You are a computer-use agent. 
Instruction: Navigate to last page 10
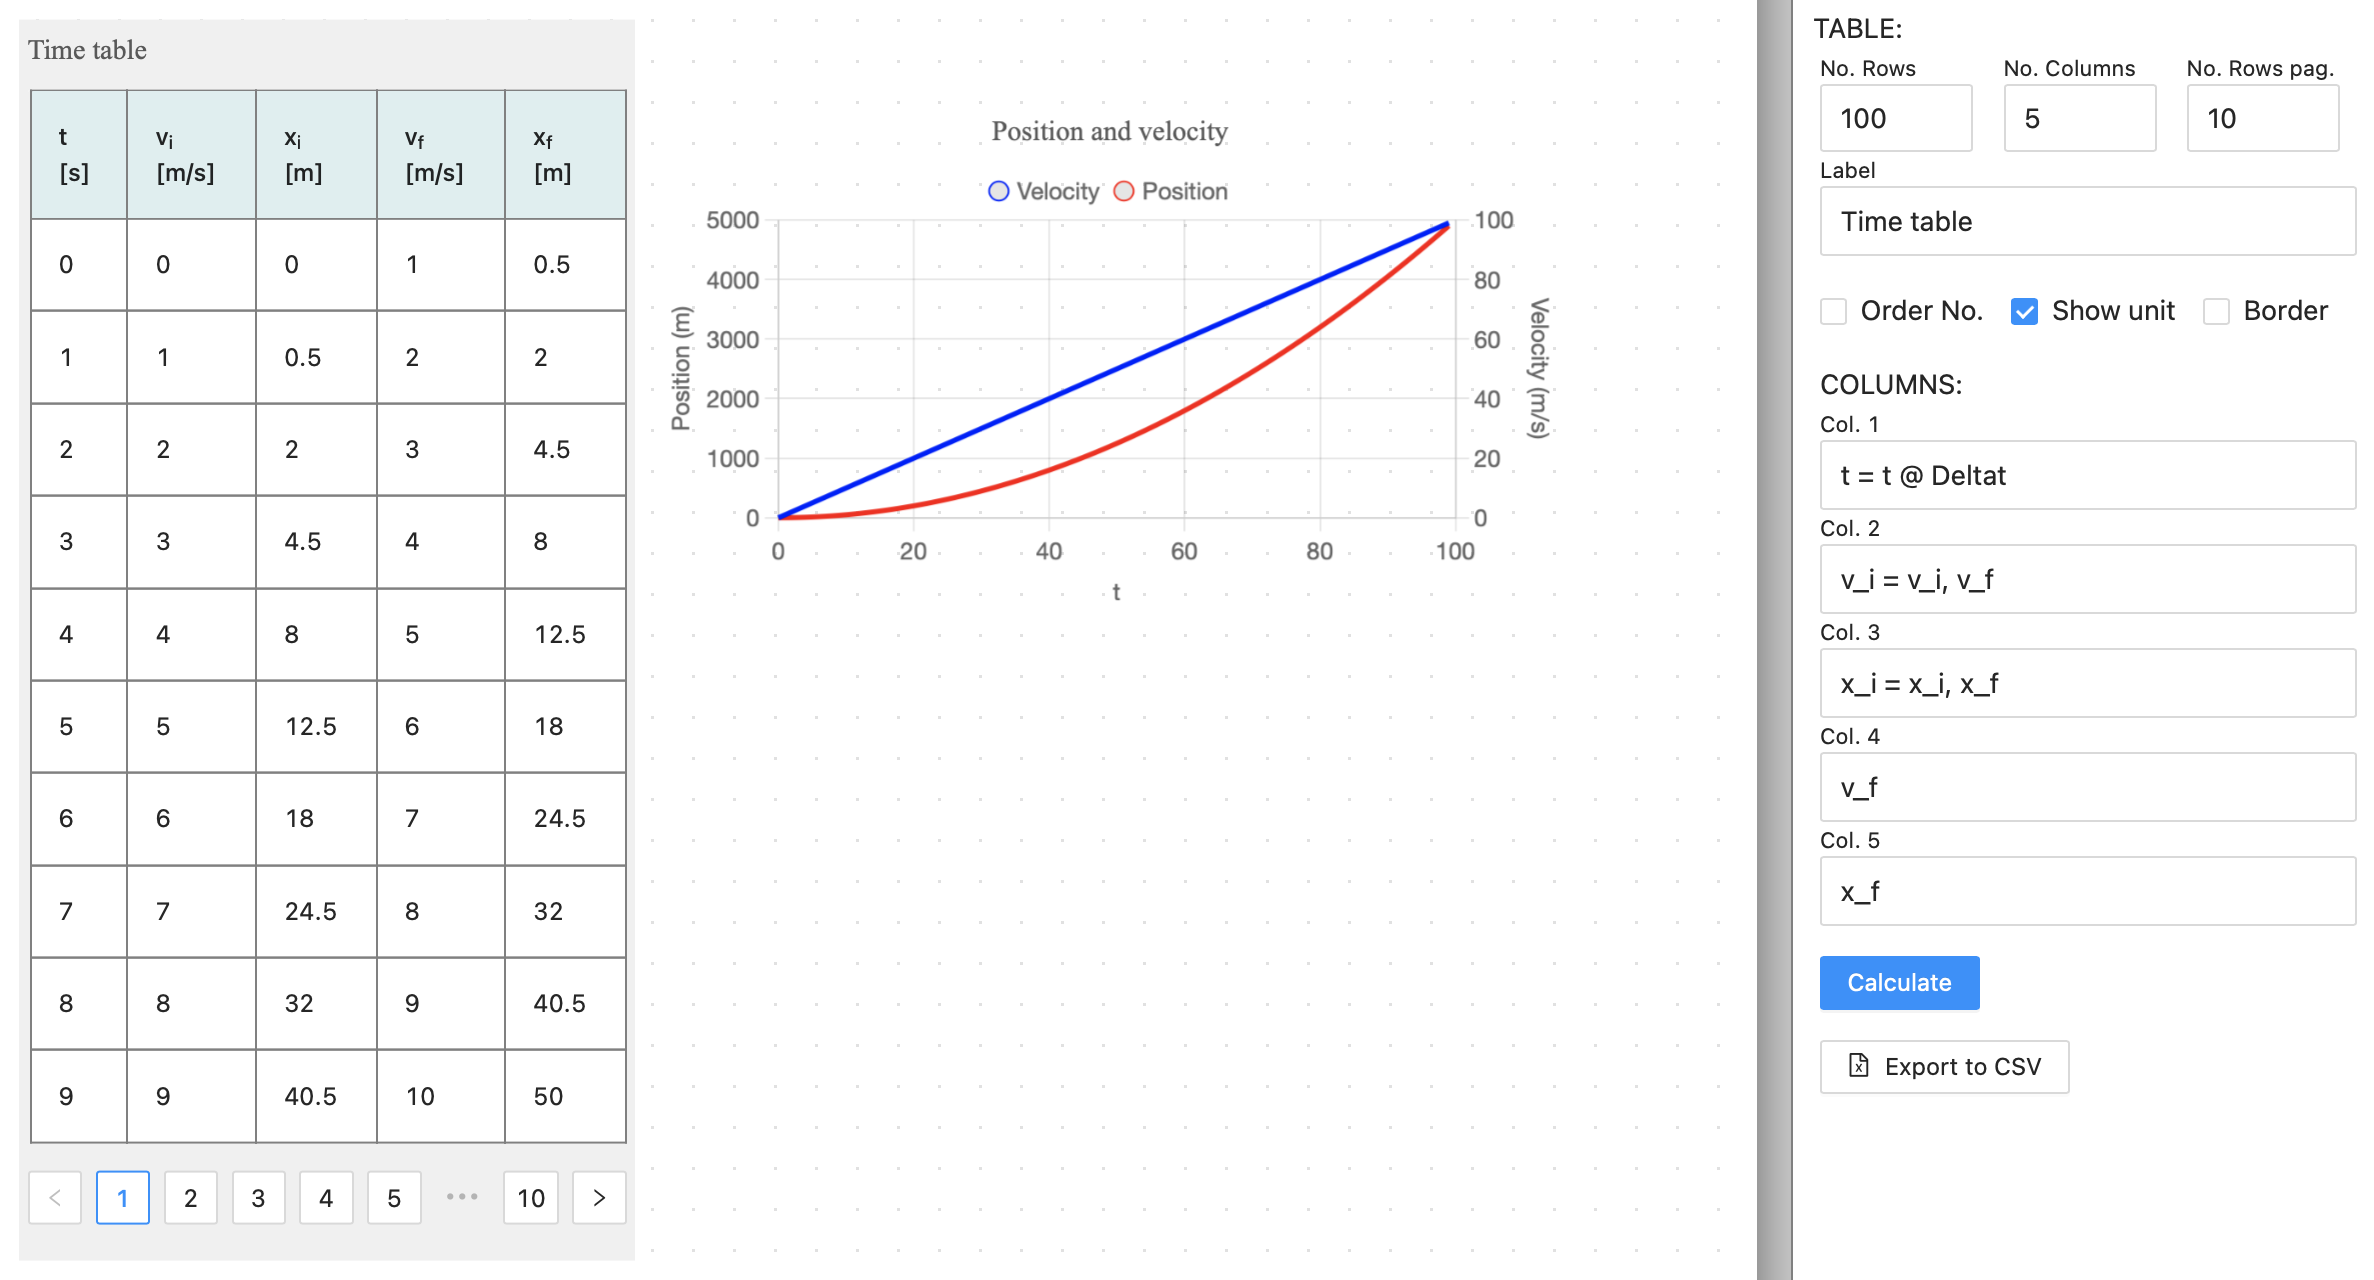[533, 1195]
